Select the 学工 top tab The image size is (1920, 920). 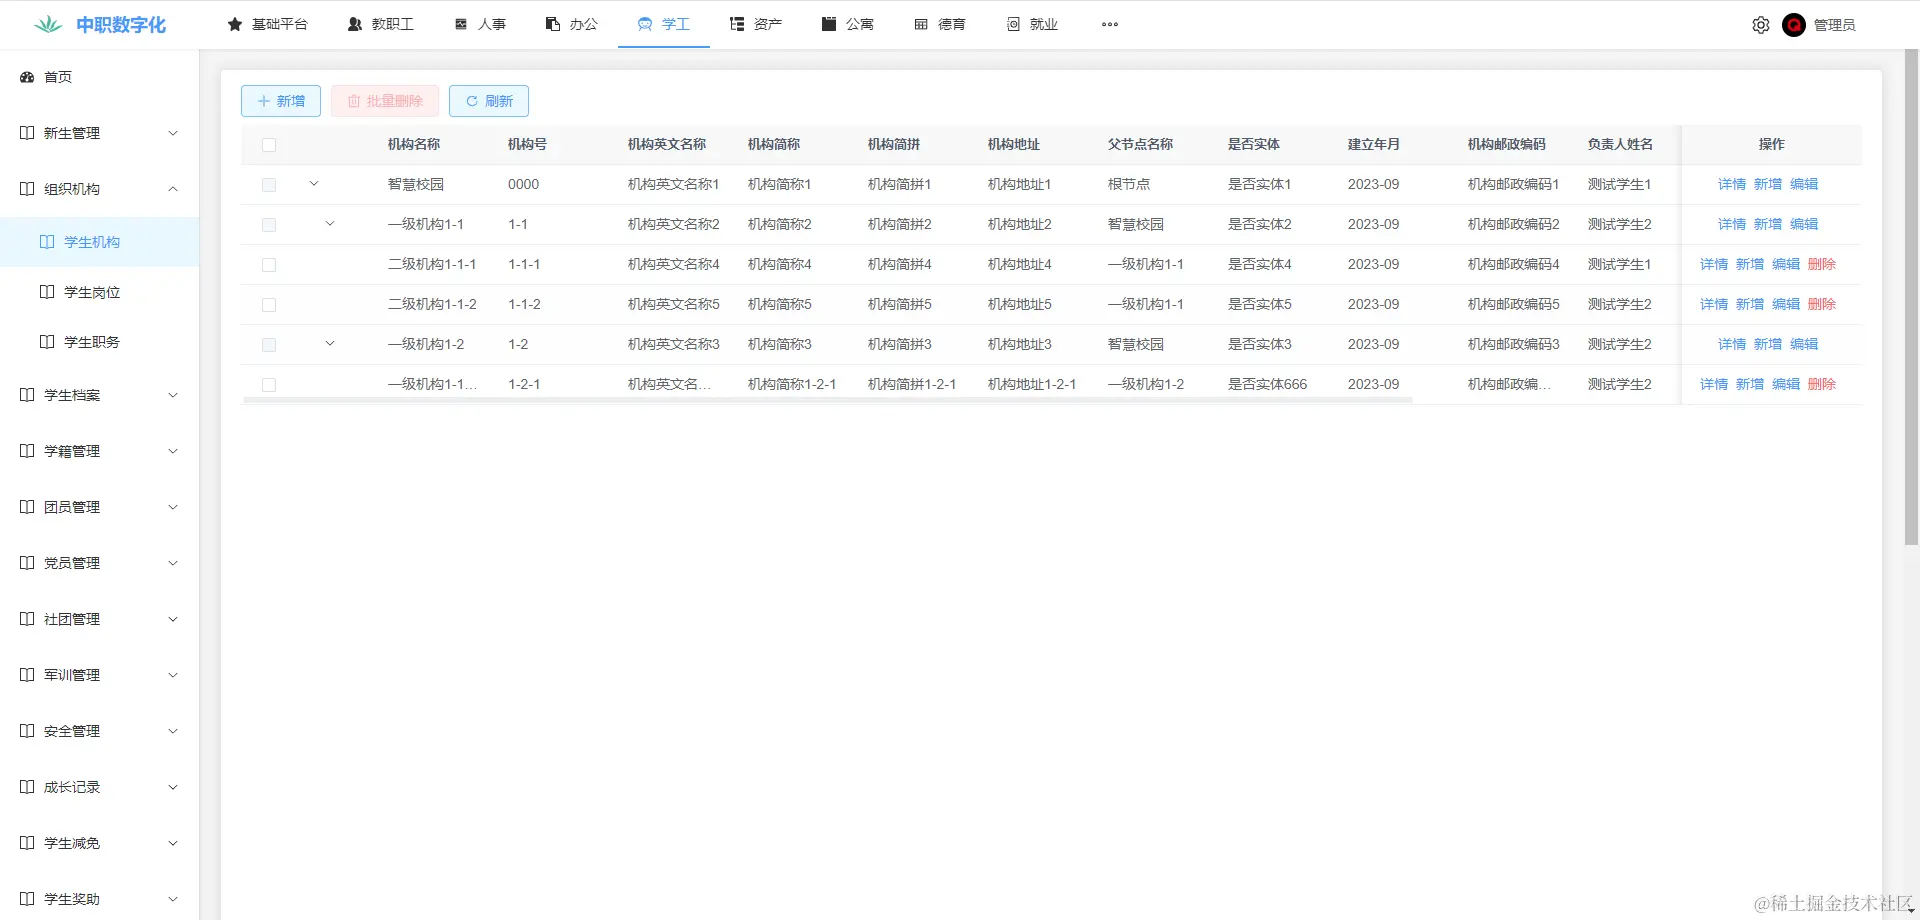[664, 24]
